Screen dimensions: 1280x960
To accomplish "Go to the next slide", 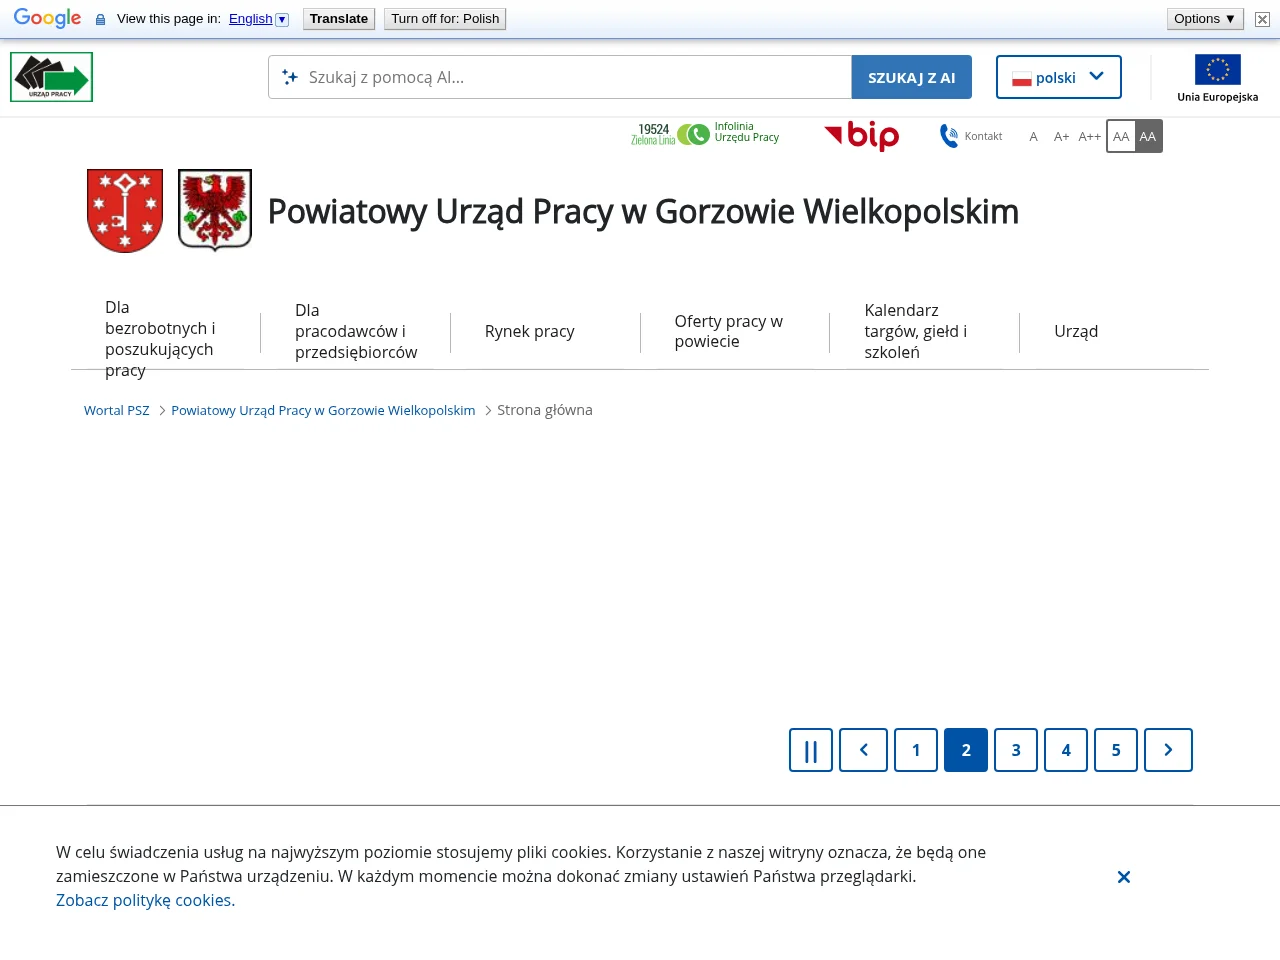I will pyautogui.click(x=1168, y=750).
